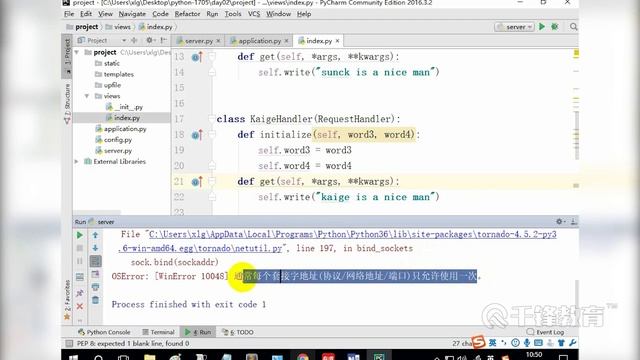Screen dimensions: 640x360
Task: Stop the running process in Run panel
Action: 80,248
